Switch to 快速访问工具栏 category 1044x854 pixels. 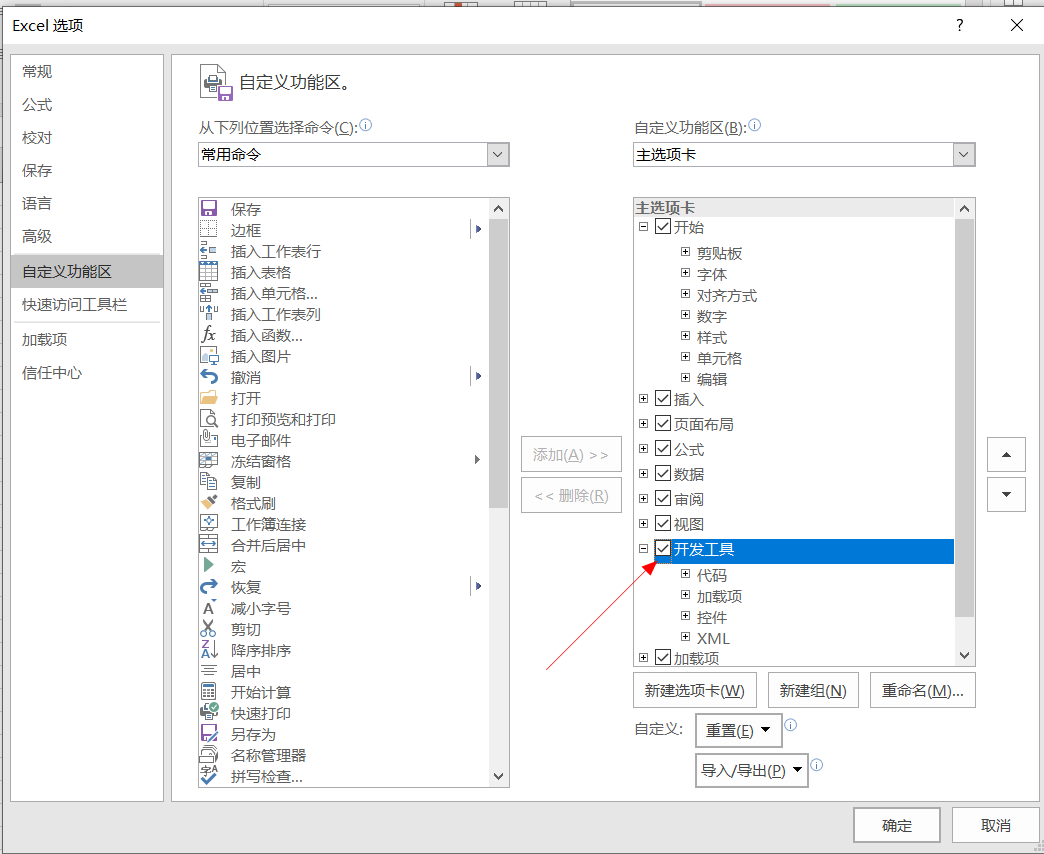pyautogui.click(x=75, y=305)
